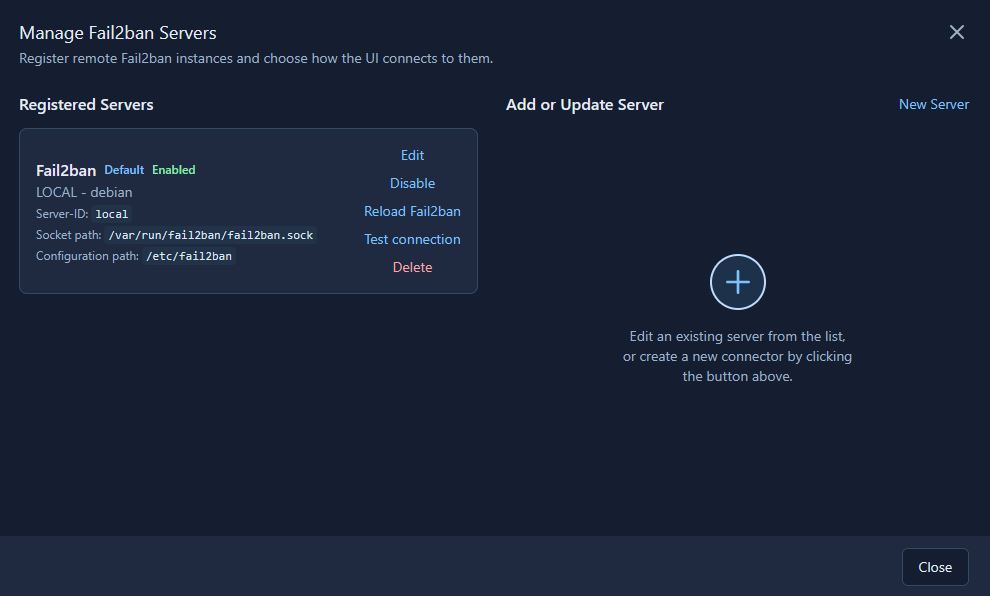Click the Close button at the bottom
990x596 pixels.
pyautogui.click(x=935, y=567)
